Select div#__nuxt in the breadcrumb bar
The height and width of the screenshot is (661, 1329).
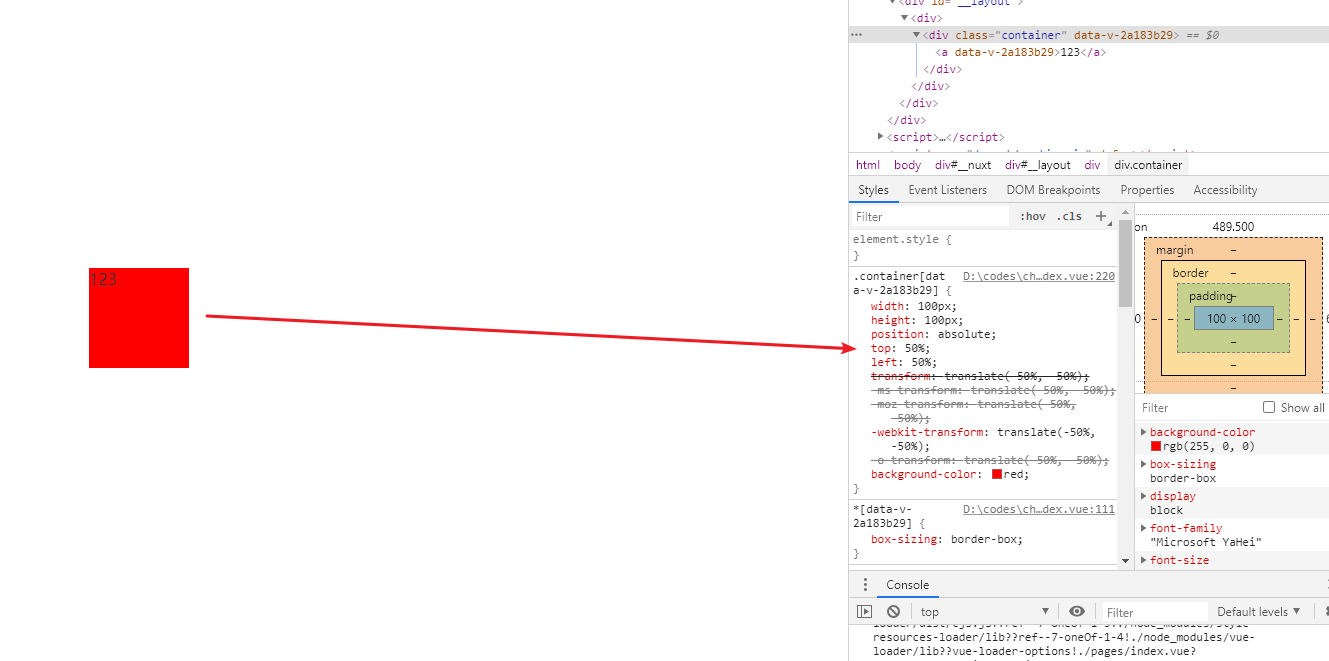(963, 165)
